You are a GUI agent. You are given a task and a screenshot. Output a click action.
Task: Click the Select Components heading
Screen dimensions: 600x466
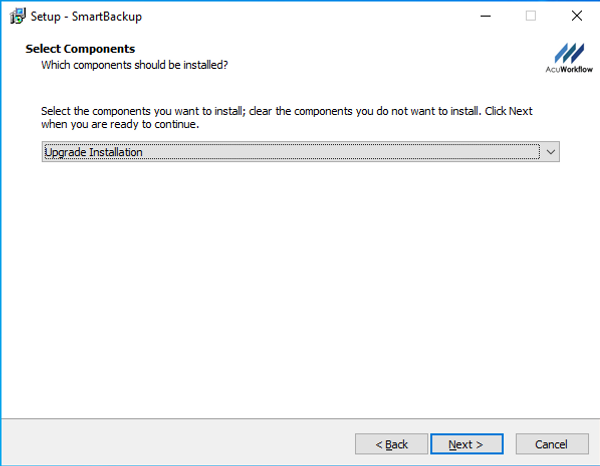[80, 49]
